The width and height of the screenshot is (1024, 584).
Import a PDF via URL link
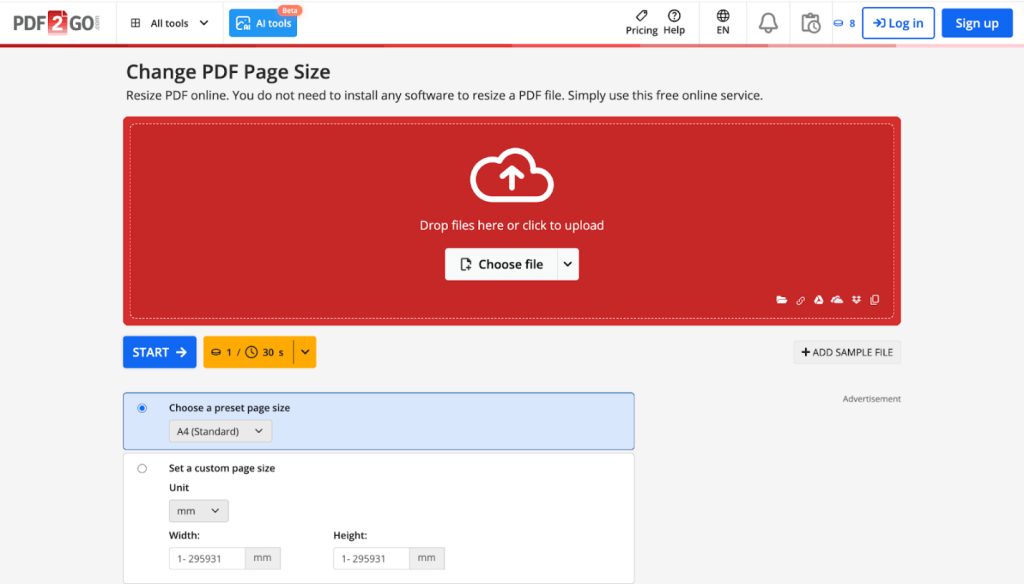click(x=800, y=299)
